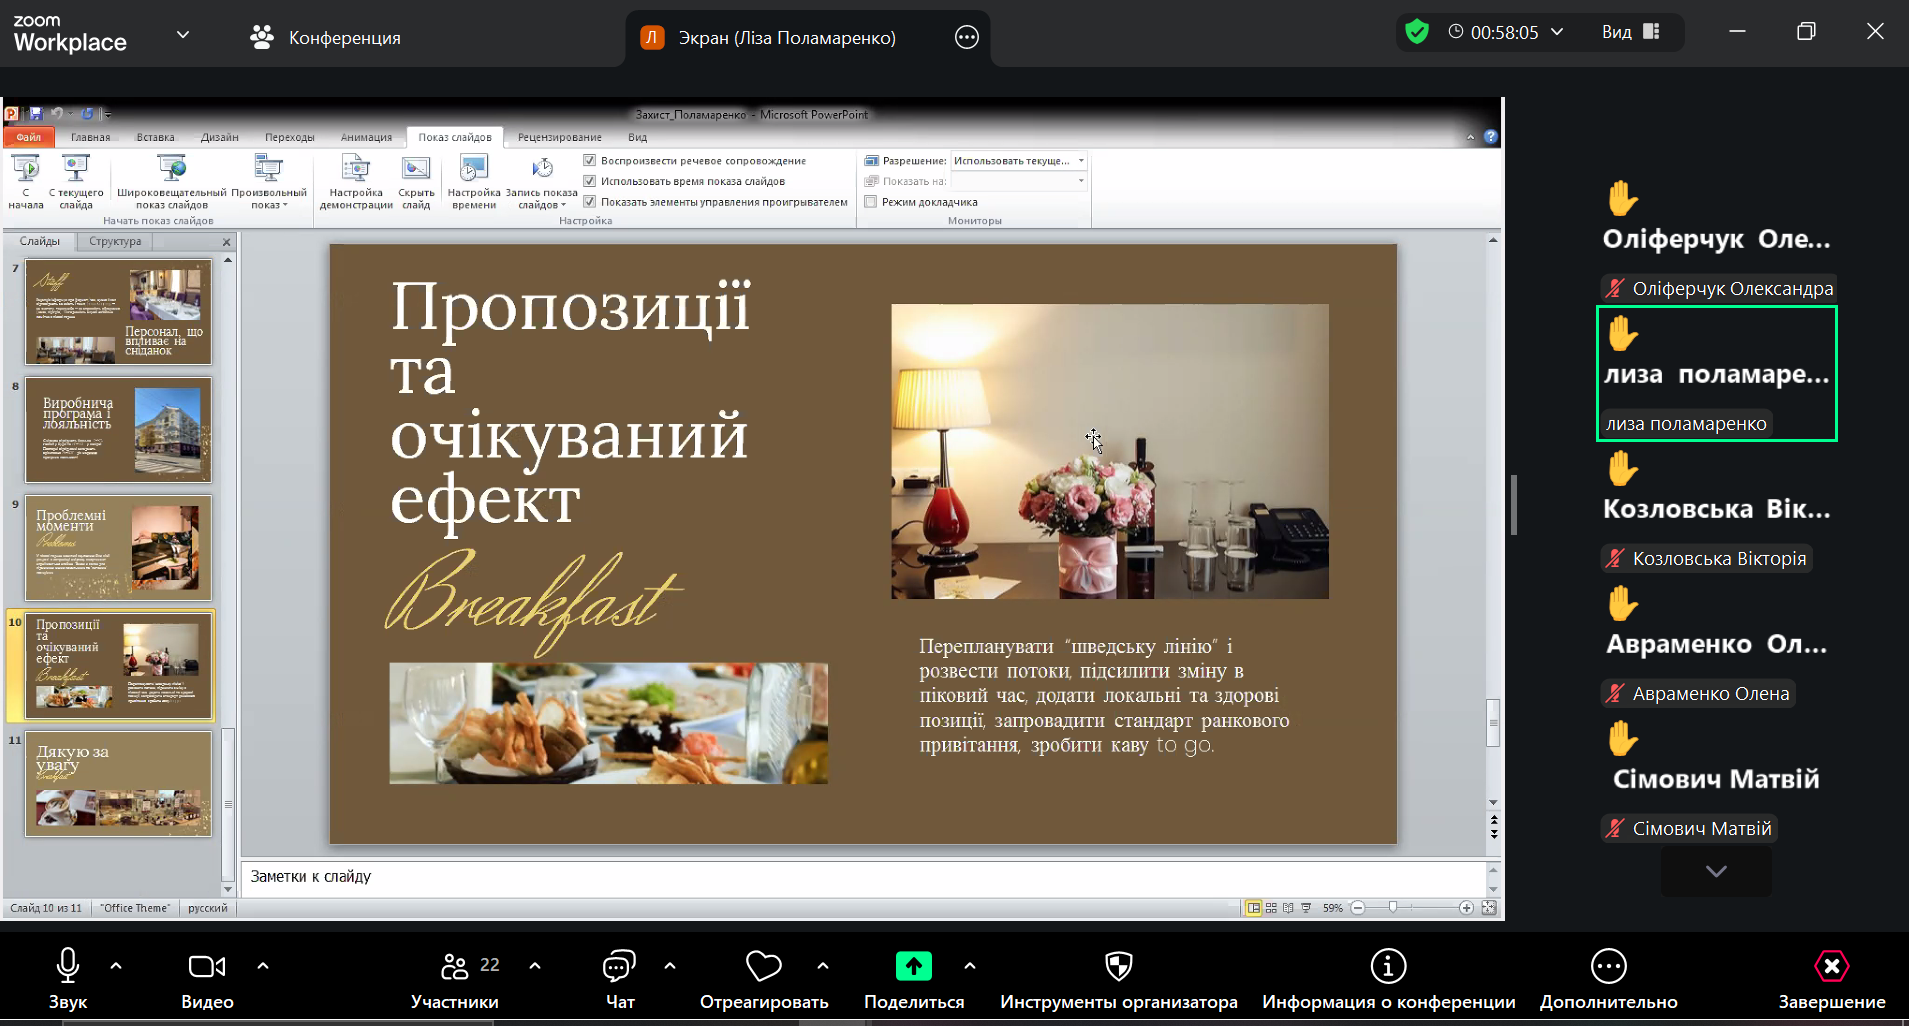Click the Отреагировать heart icon
Viewport: 1909px width, 1026px height.
click(x=763, y=966)
